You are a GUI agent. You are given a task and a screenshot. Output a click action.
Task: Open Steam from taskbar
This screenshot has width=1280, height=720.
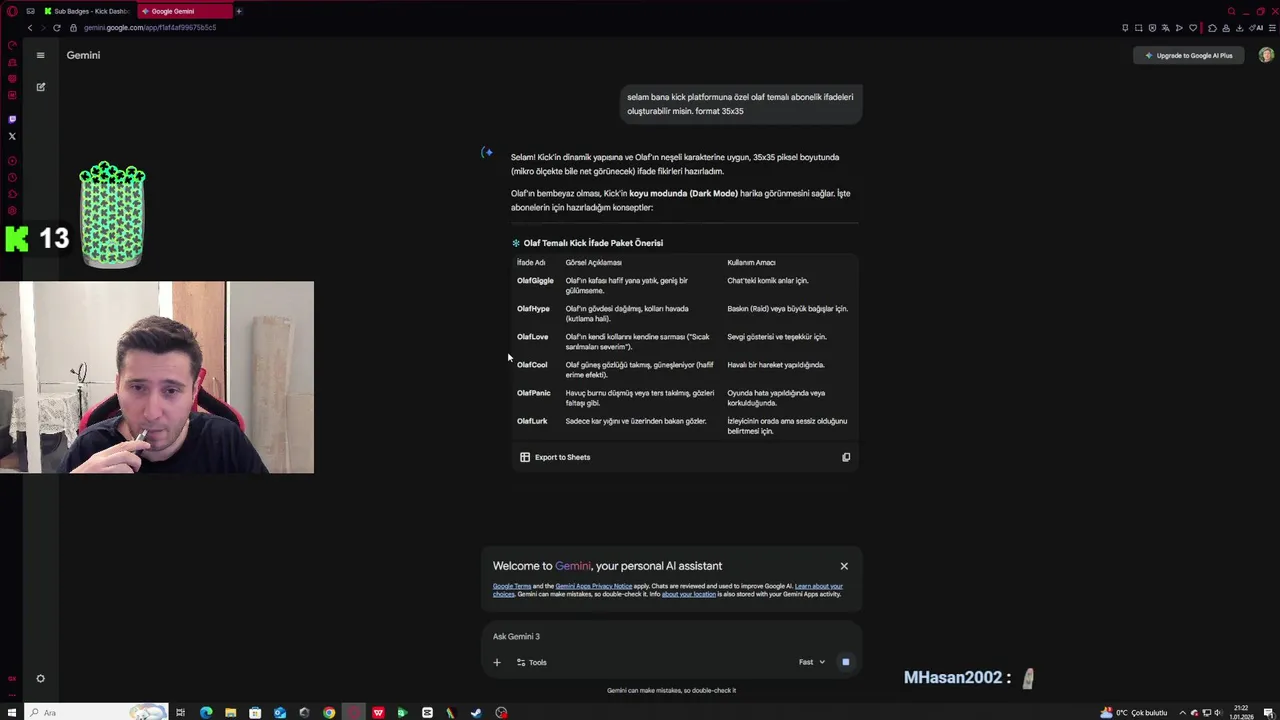[x=476, y=713]
